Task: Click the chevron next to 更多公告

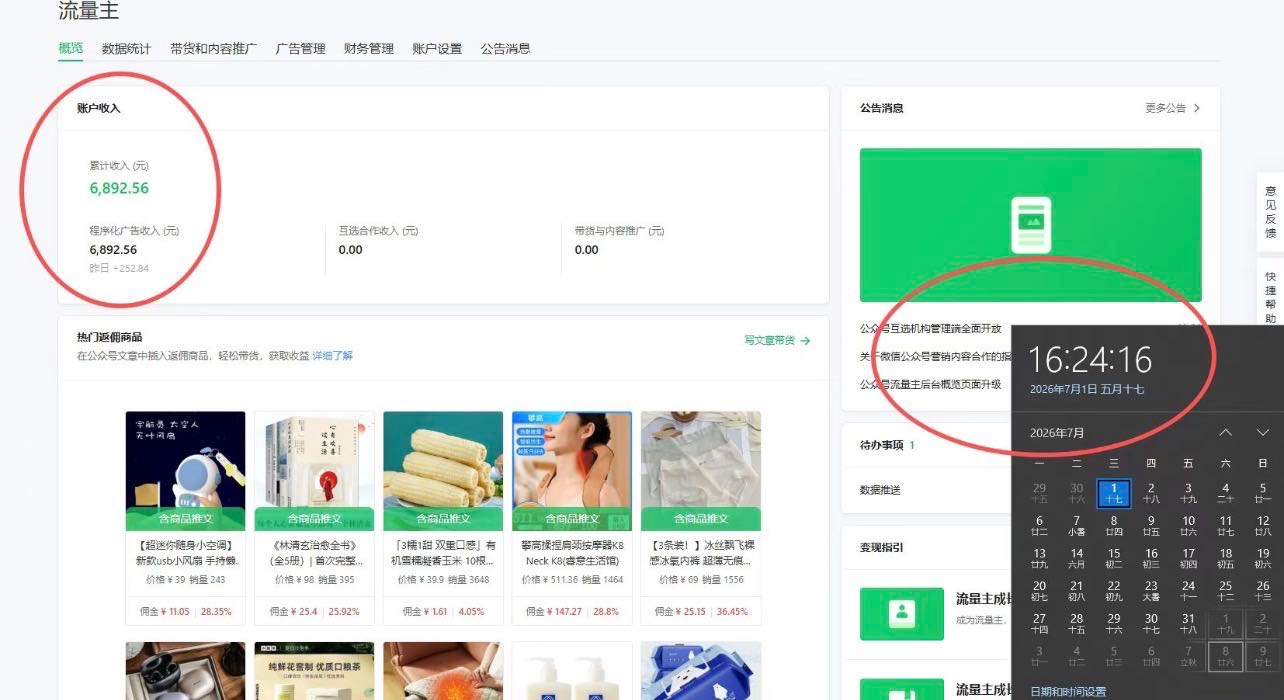Action: point(1197,108)
